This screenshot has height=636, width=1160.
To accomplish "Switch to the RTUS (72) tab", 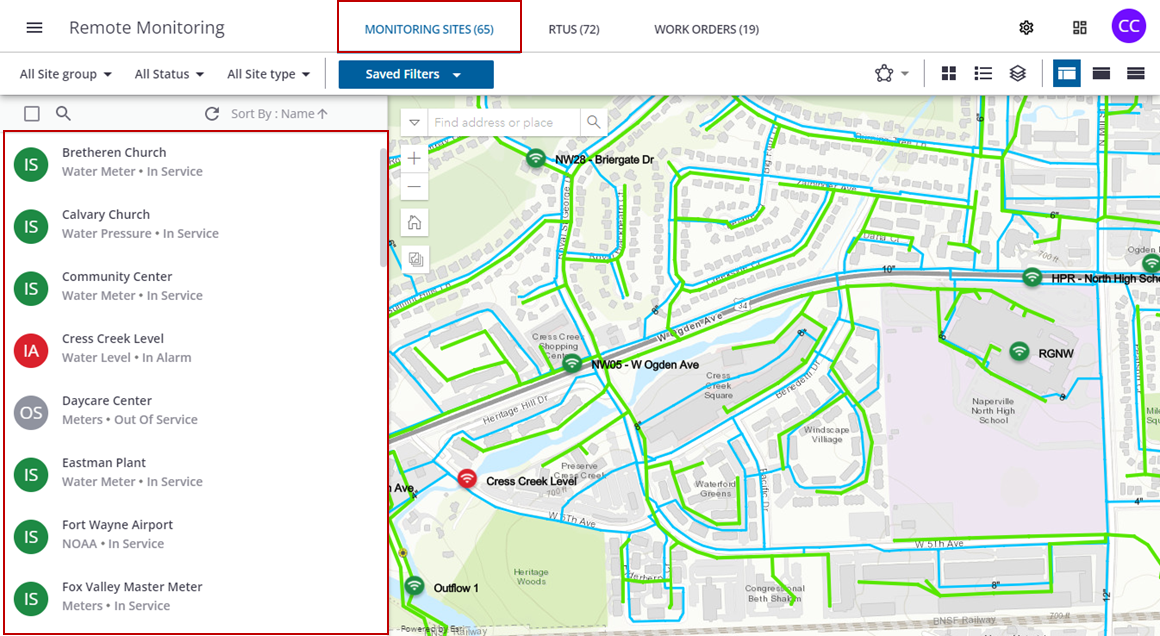I will (573, 29).
